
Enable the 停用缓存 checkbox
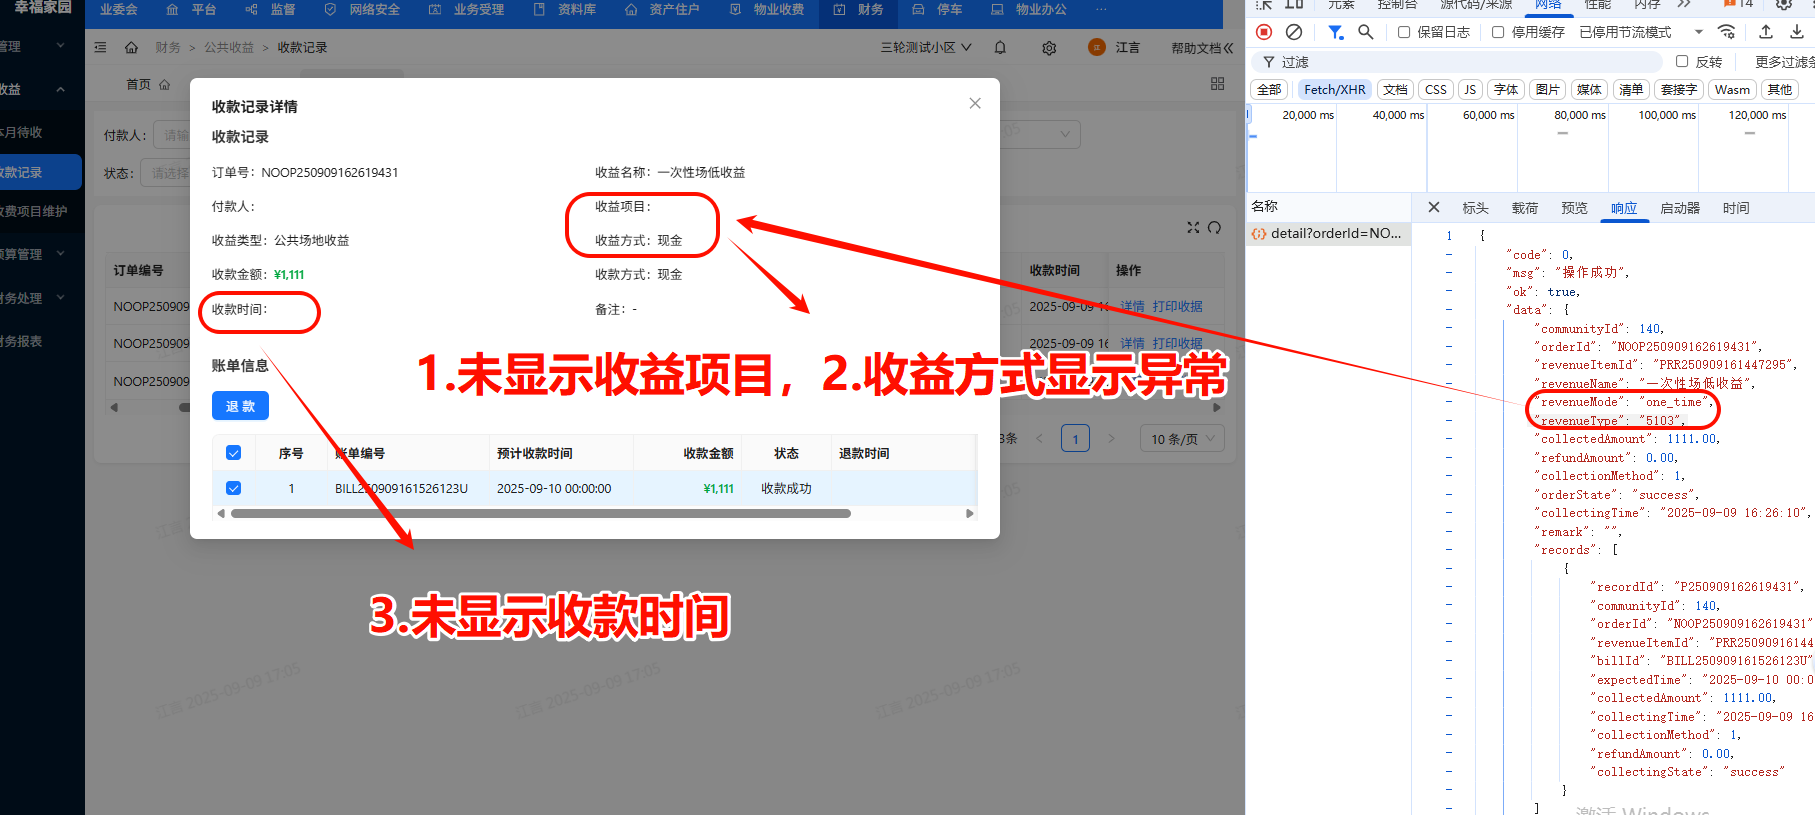(x=1498, y=32)
